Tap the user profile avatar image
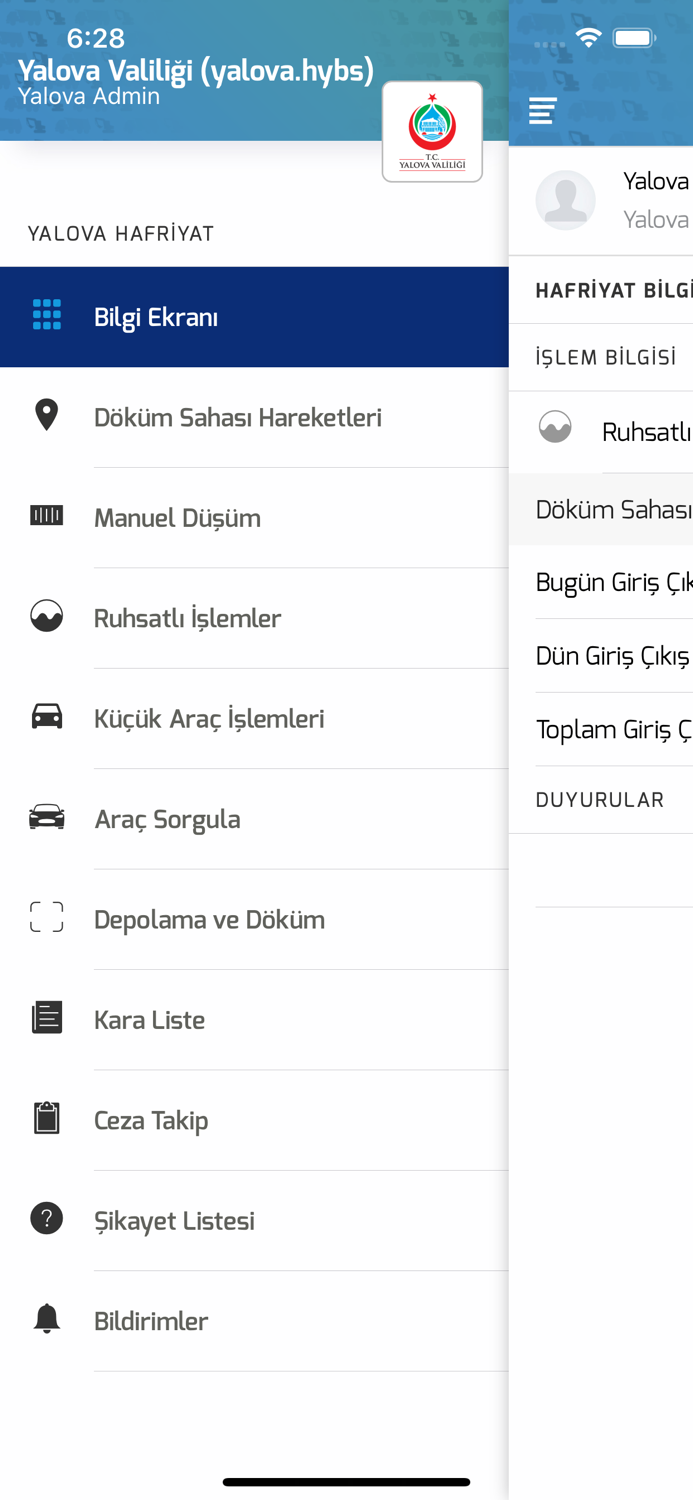This screenshot has height=1500, width=693. click(566, 200)
